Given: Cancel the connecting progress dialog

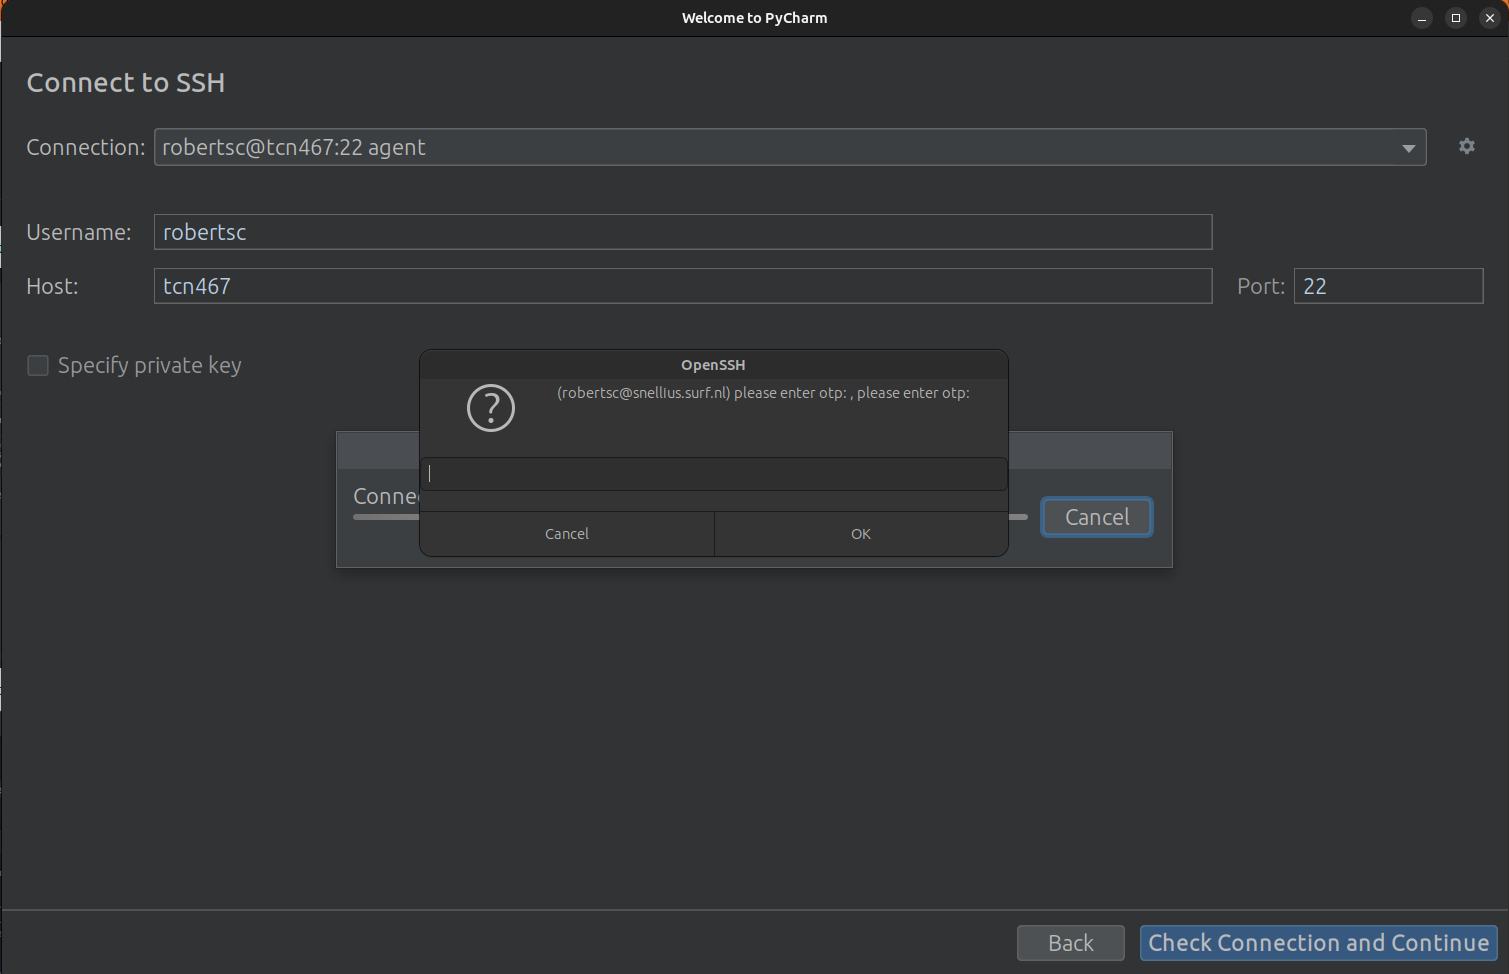Looking at the screenshot, I should click(x=1097, y=517).
